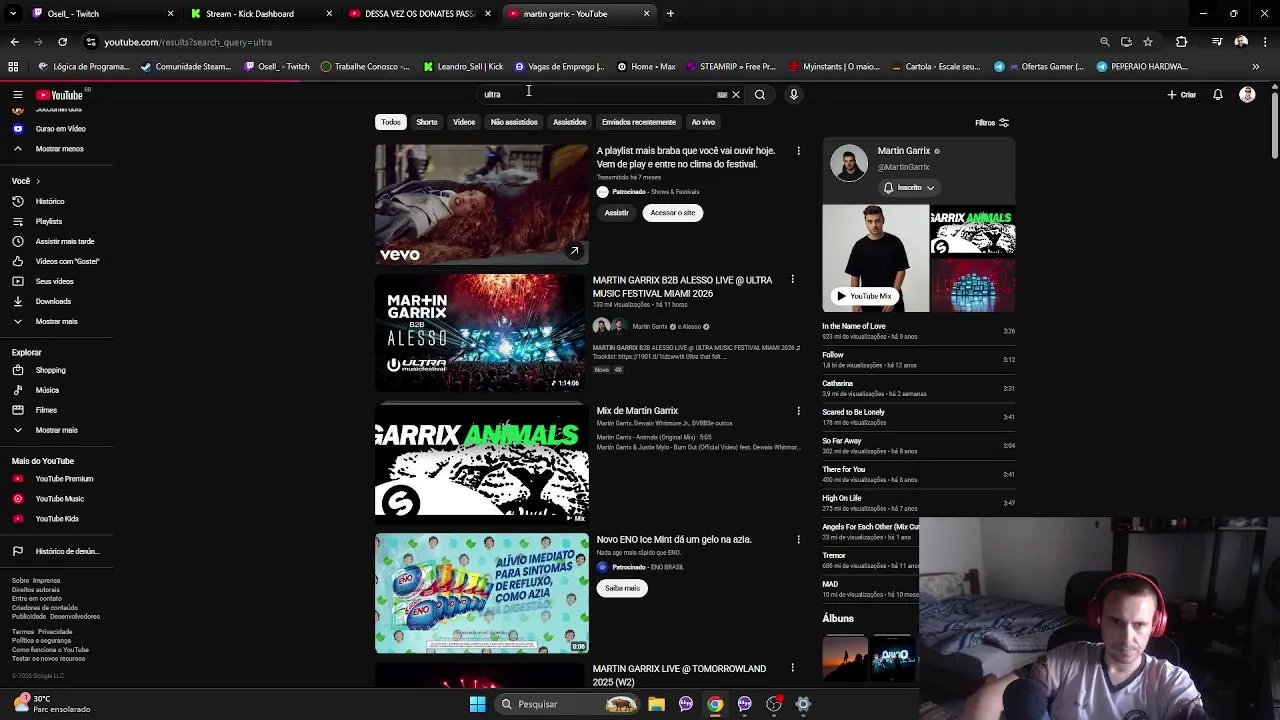This screenshot has height=720, width=1280.
Task: Open options for the ENO Ice Mint ad
Action: (x=798, y=540)
